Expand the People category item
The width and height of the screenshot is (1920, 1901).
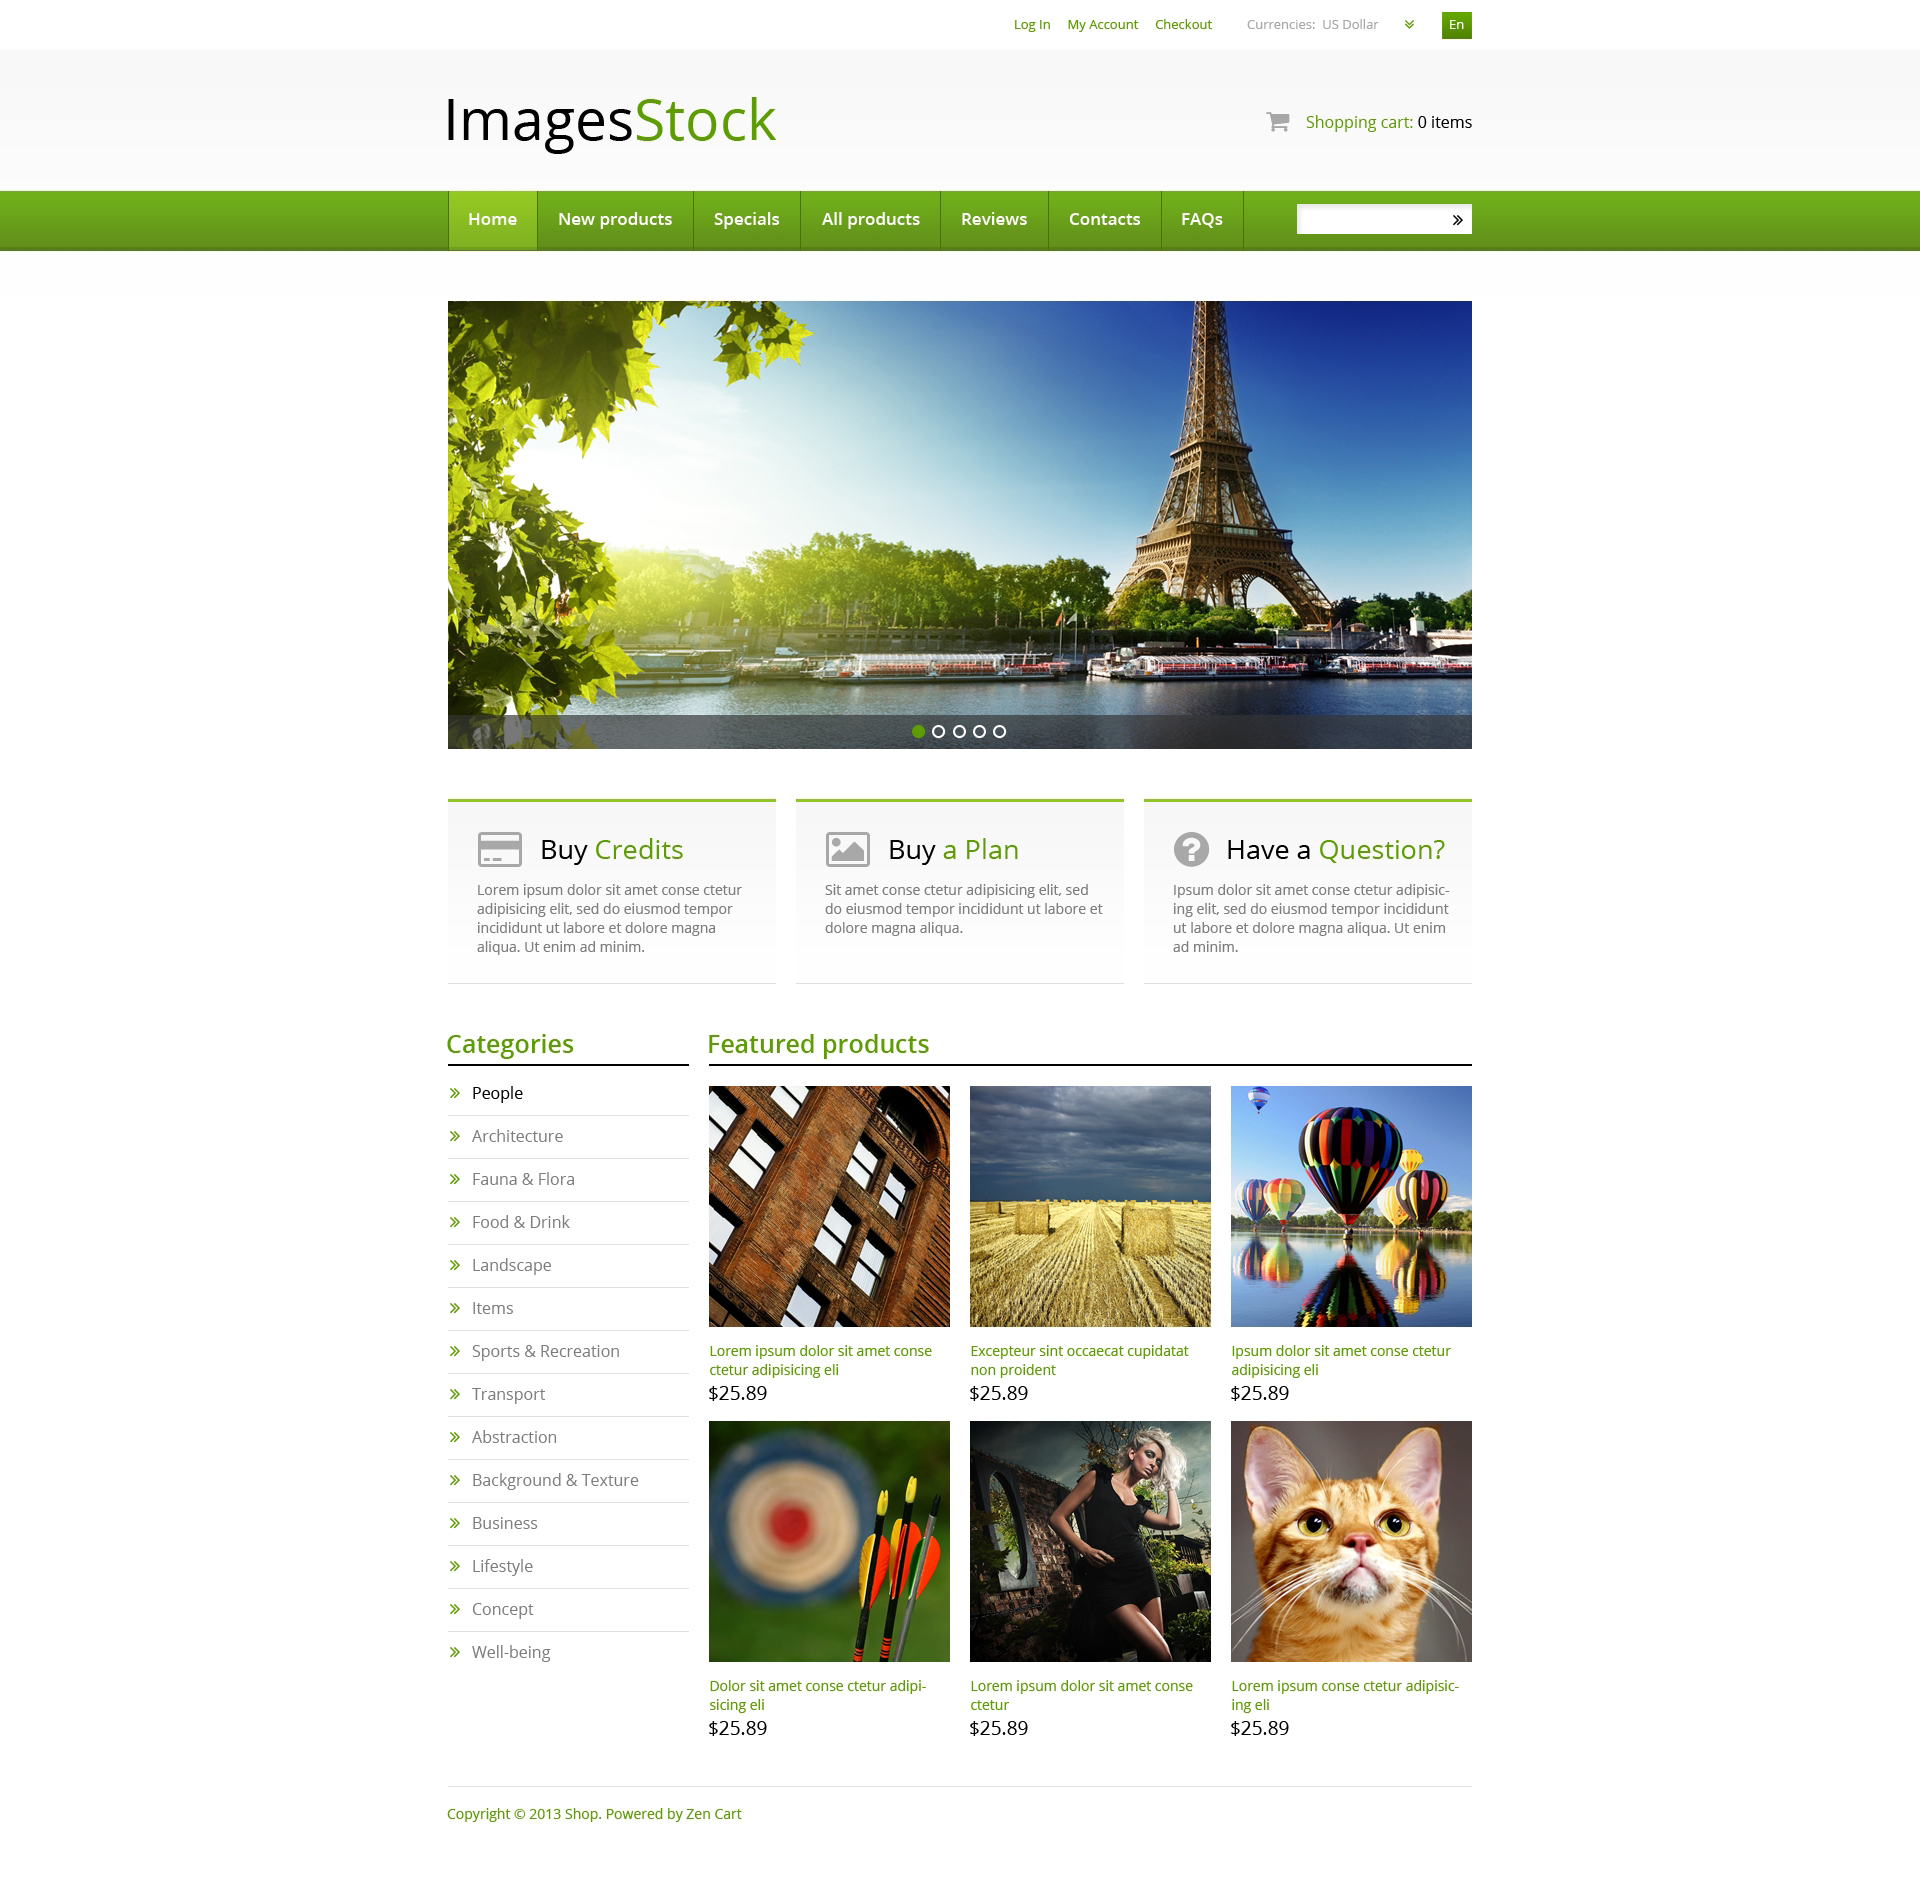click(x=498, y=1092)
